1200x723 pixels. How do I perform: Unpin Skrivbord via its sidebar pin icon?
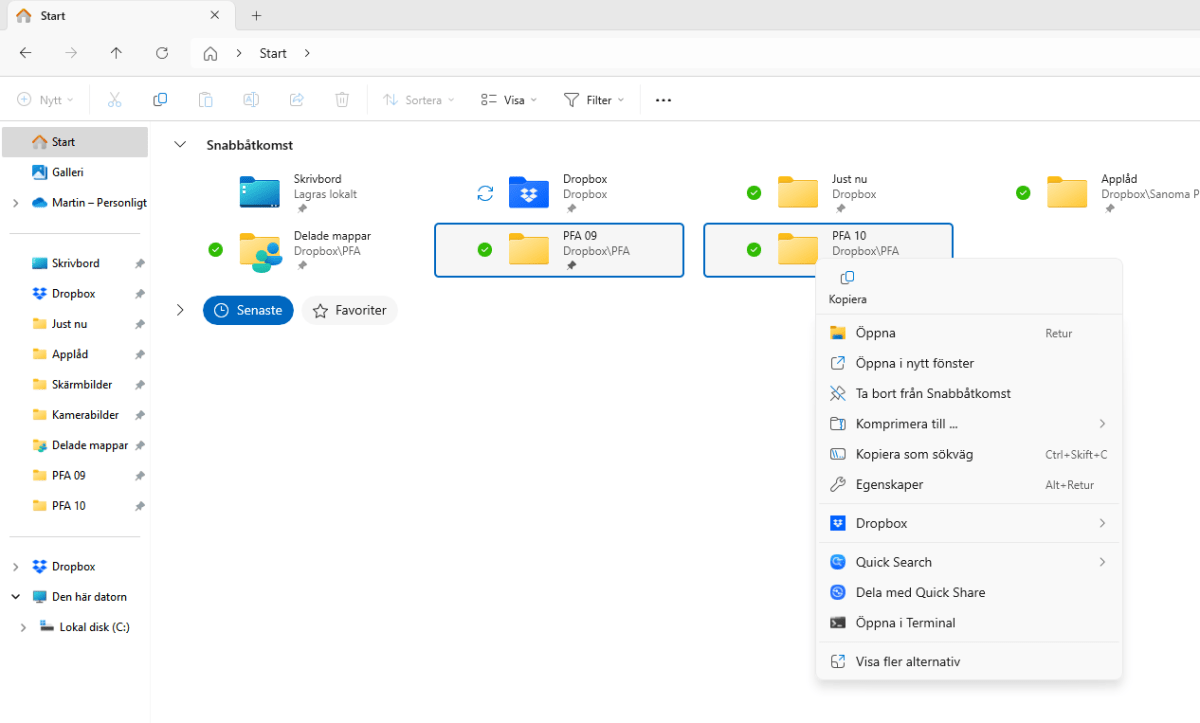140,264
